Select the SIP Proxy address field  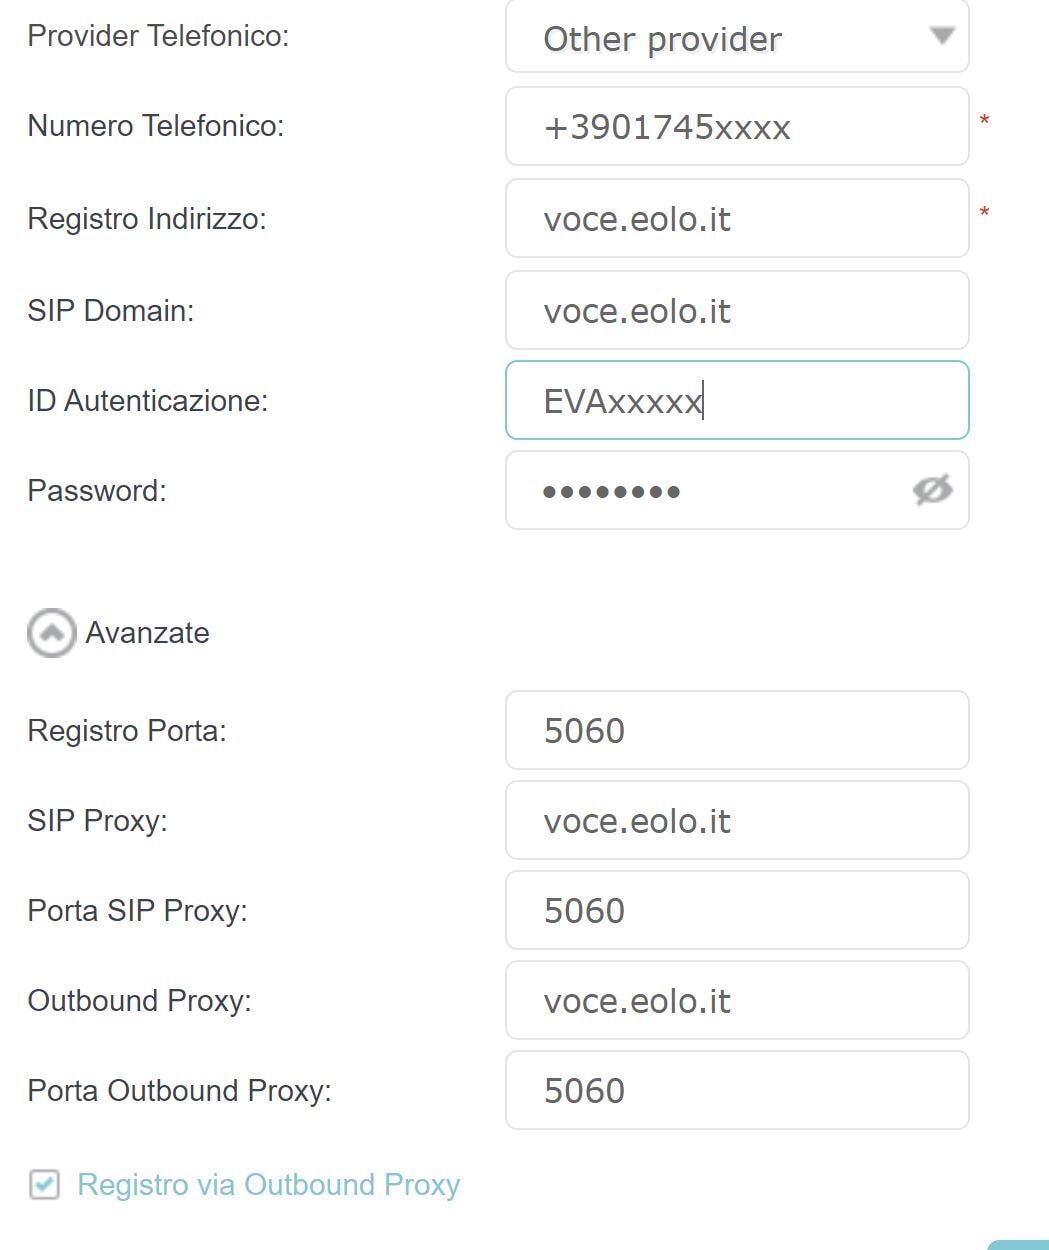[737, 820]
